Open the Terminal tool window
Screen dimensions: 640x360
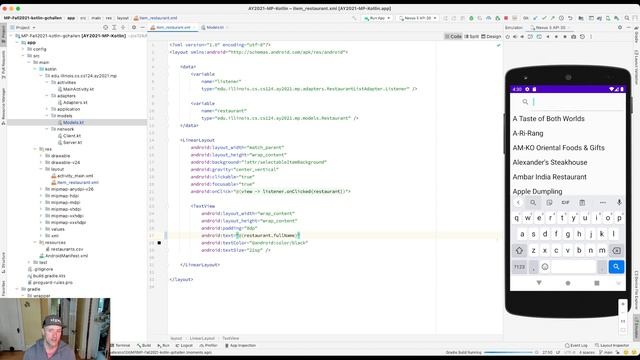tap(120, 345)
